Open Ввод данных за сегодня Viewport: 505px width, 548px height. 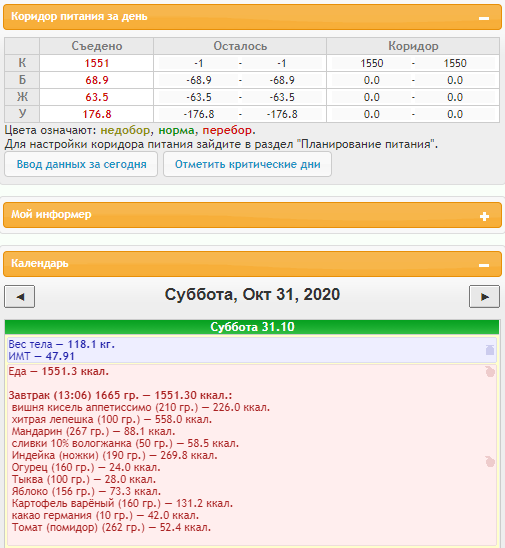[x=81, y=164]
